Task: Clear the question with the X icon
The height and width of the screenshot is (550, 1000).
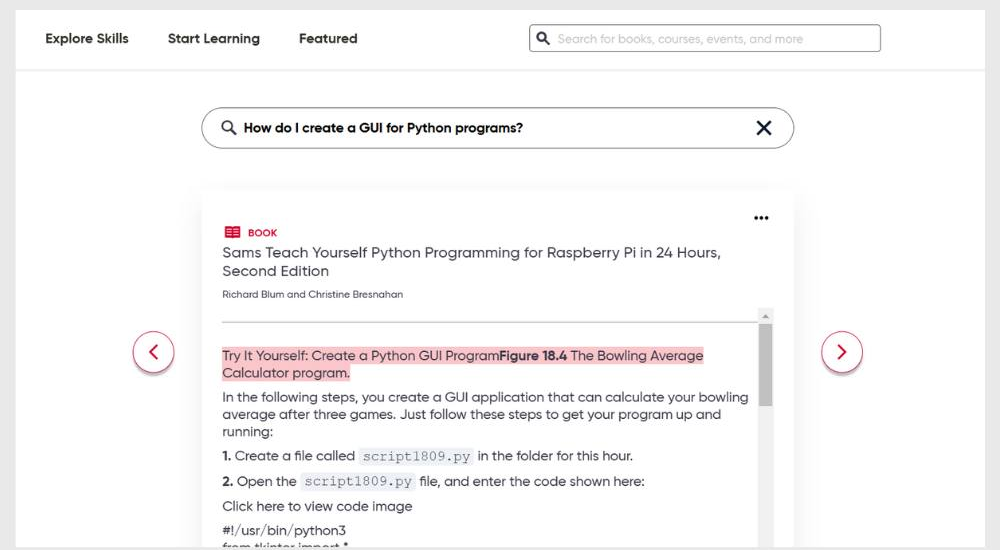Action: (763, 128)
